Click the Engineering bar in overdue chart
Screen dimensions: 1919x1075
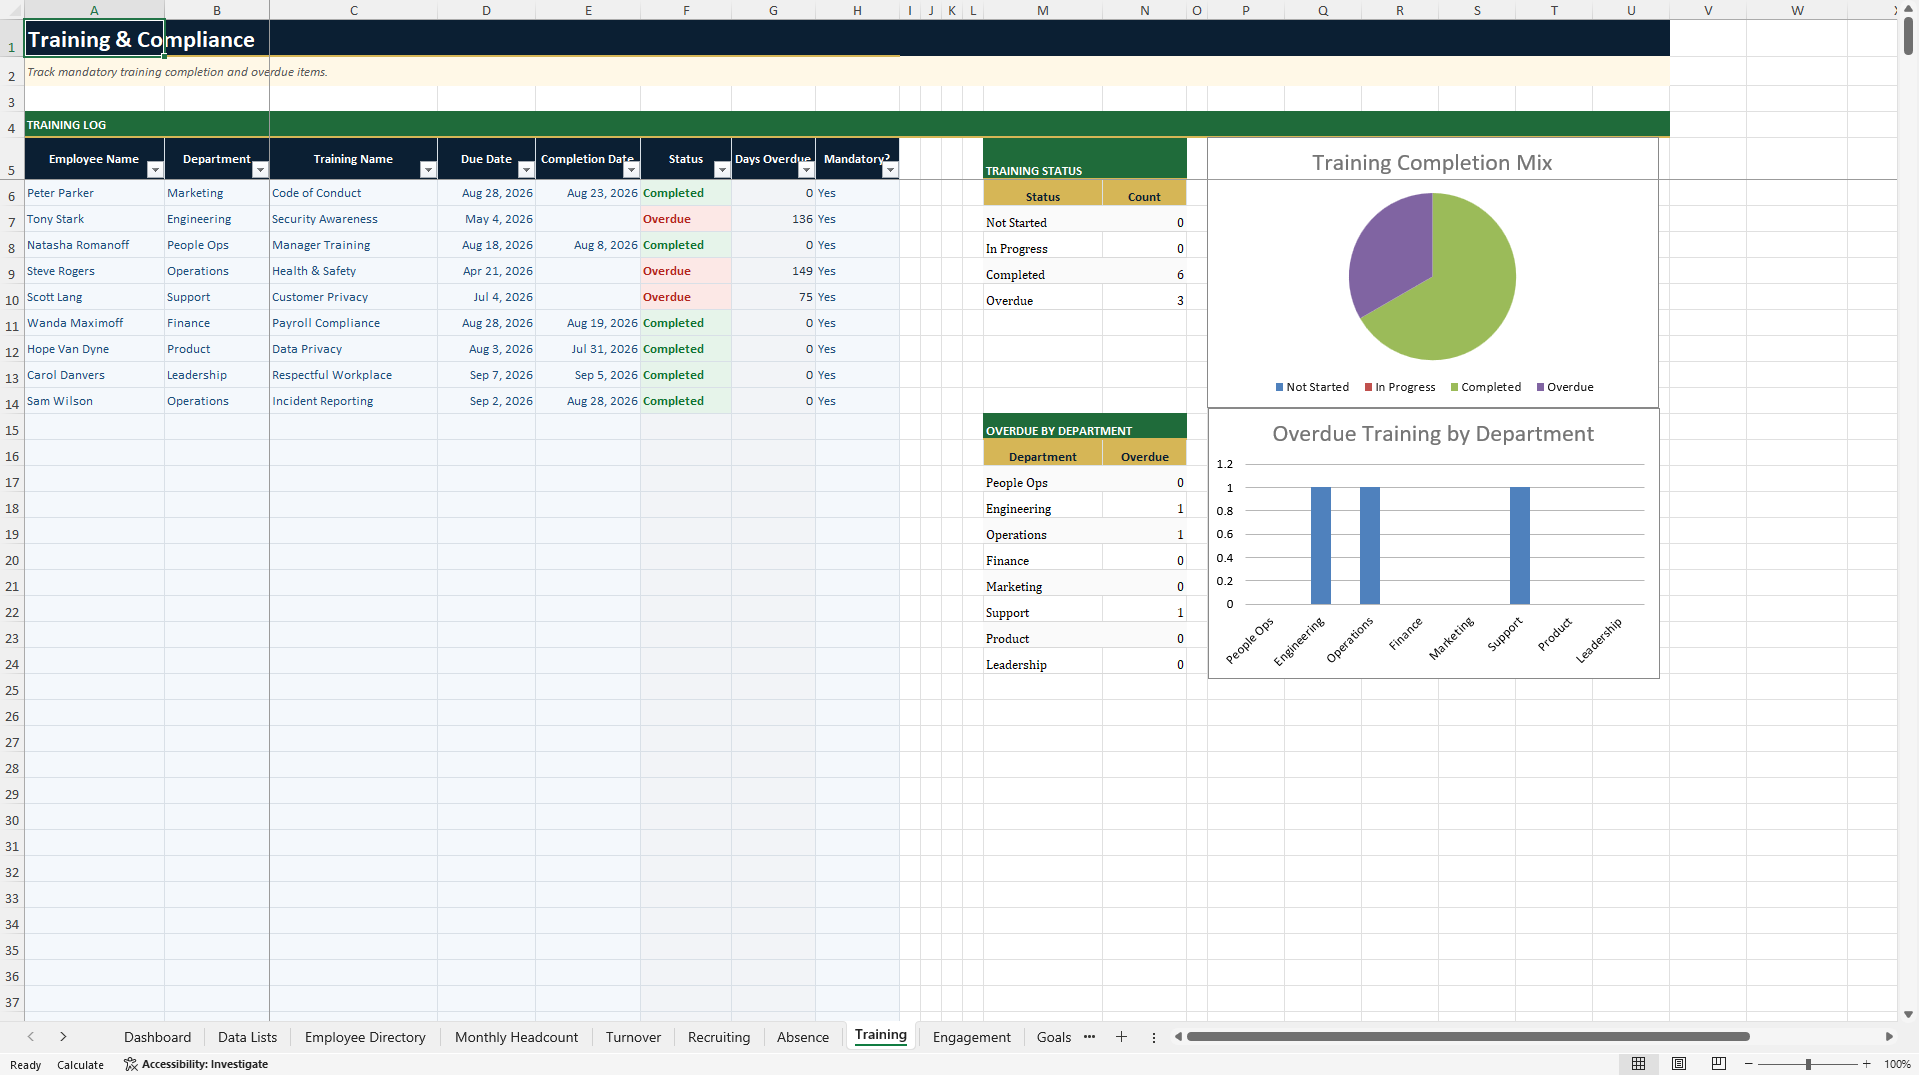[x=1320, y=546]
